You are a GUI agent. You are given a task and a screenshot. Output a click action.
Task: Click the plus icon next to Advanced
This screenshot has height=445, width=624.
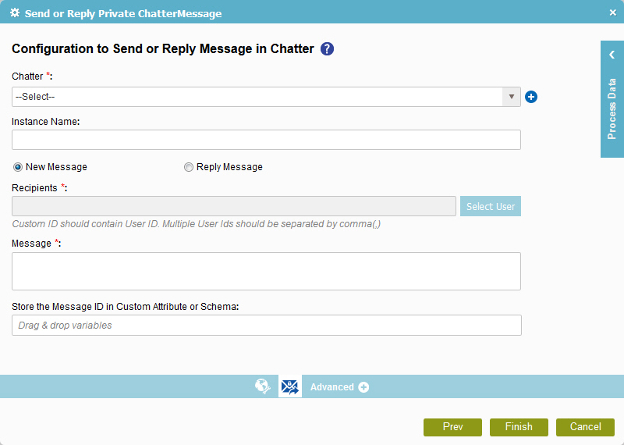363,387
